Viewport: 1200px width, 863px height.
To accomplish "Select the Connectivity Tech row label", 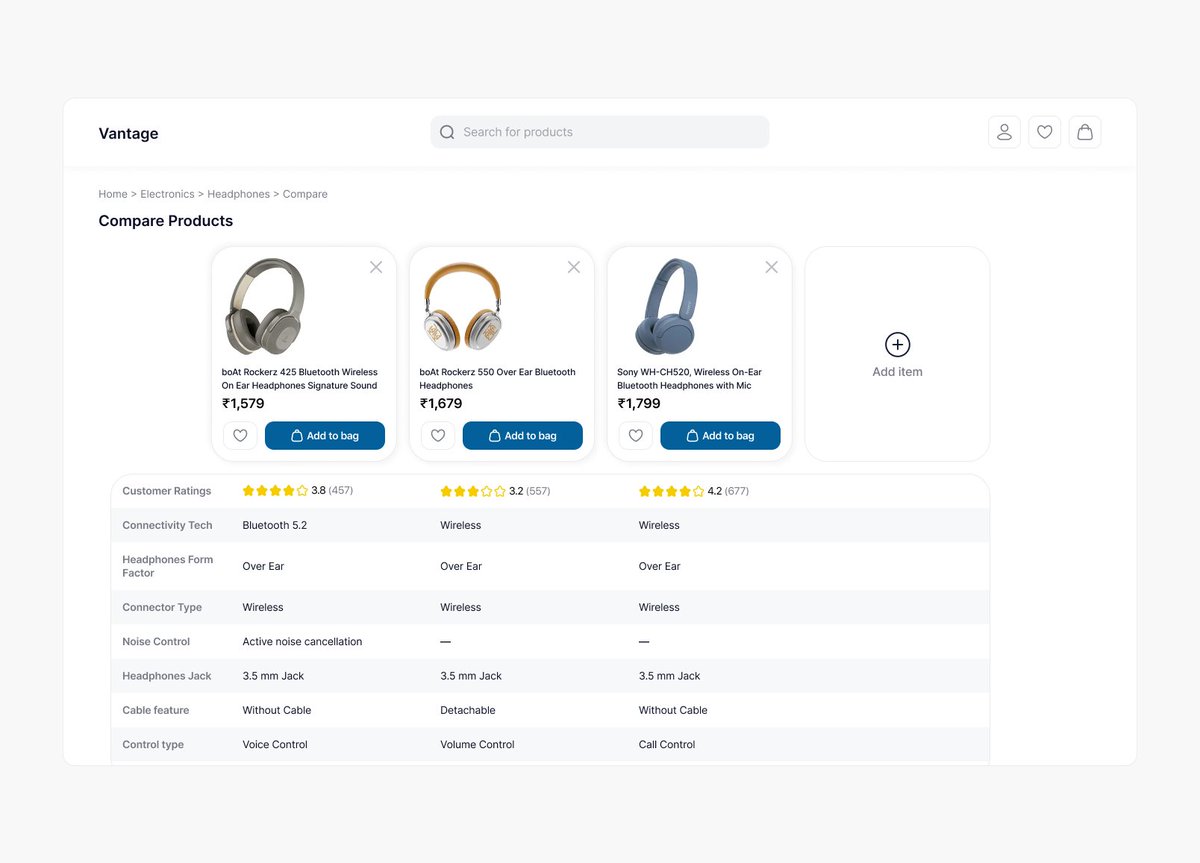I will pyautogui.click(x=167, y=525).
